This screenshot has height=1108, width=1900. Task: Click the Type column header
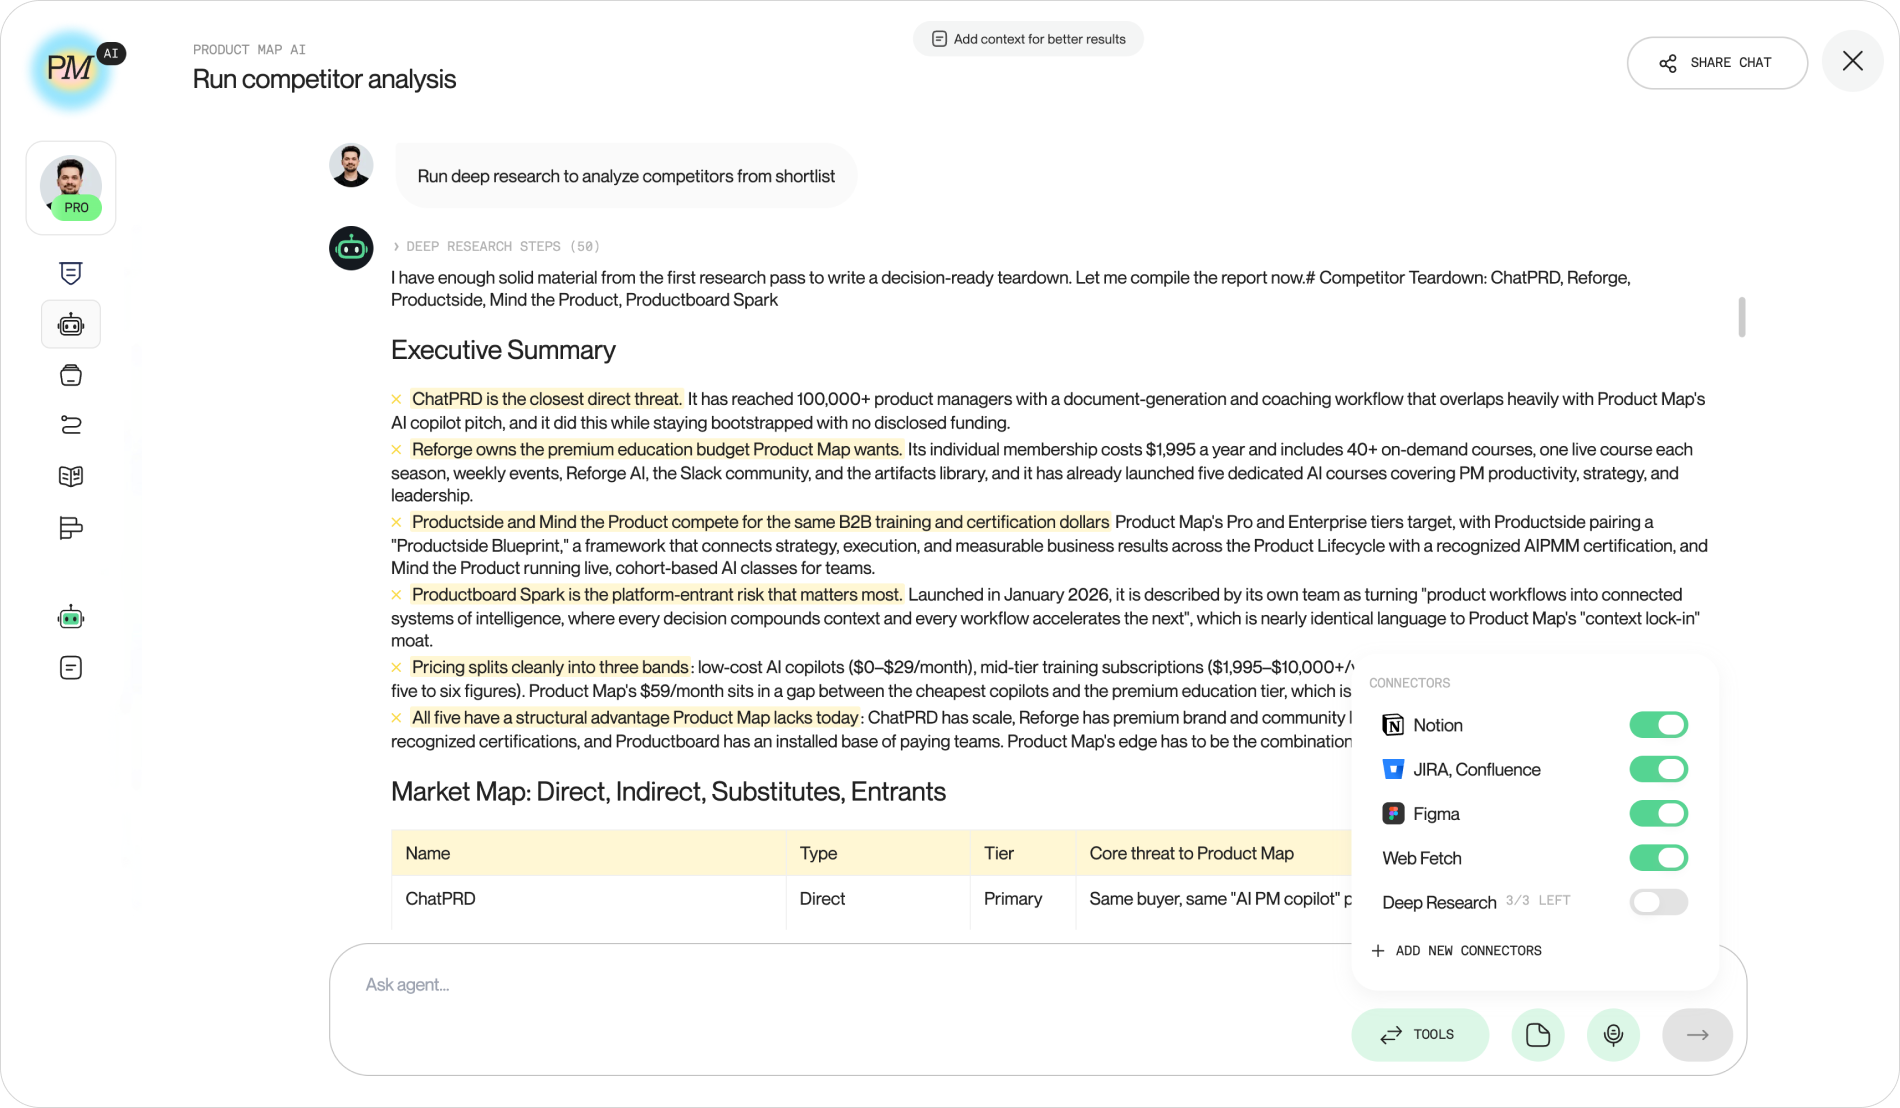pos(878,853)
